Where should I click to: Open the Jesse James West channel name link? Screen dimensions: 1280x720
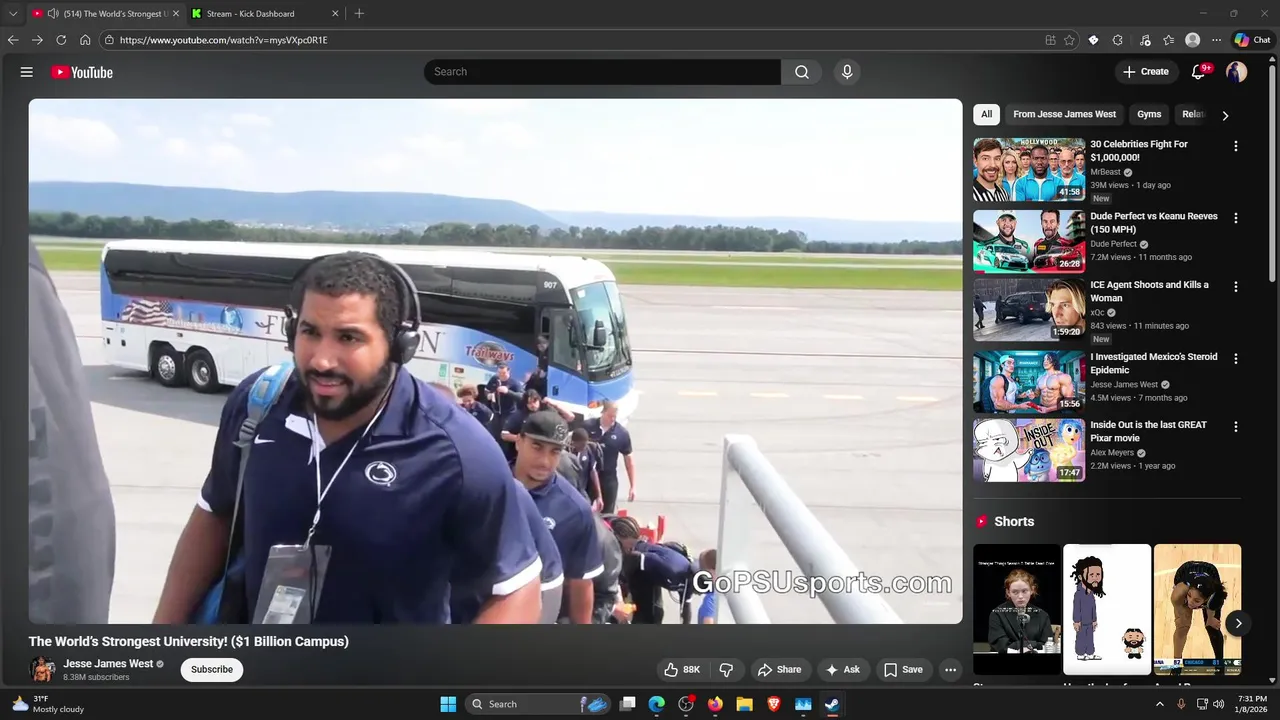(x=108, y=664)
